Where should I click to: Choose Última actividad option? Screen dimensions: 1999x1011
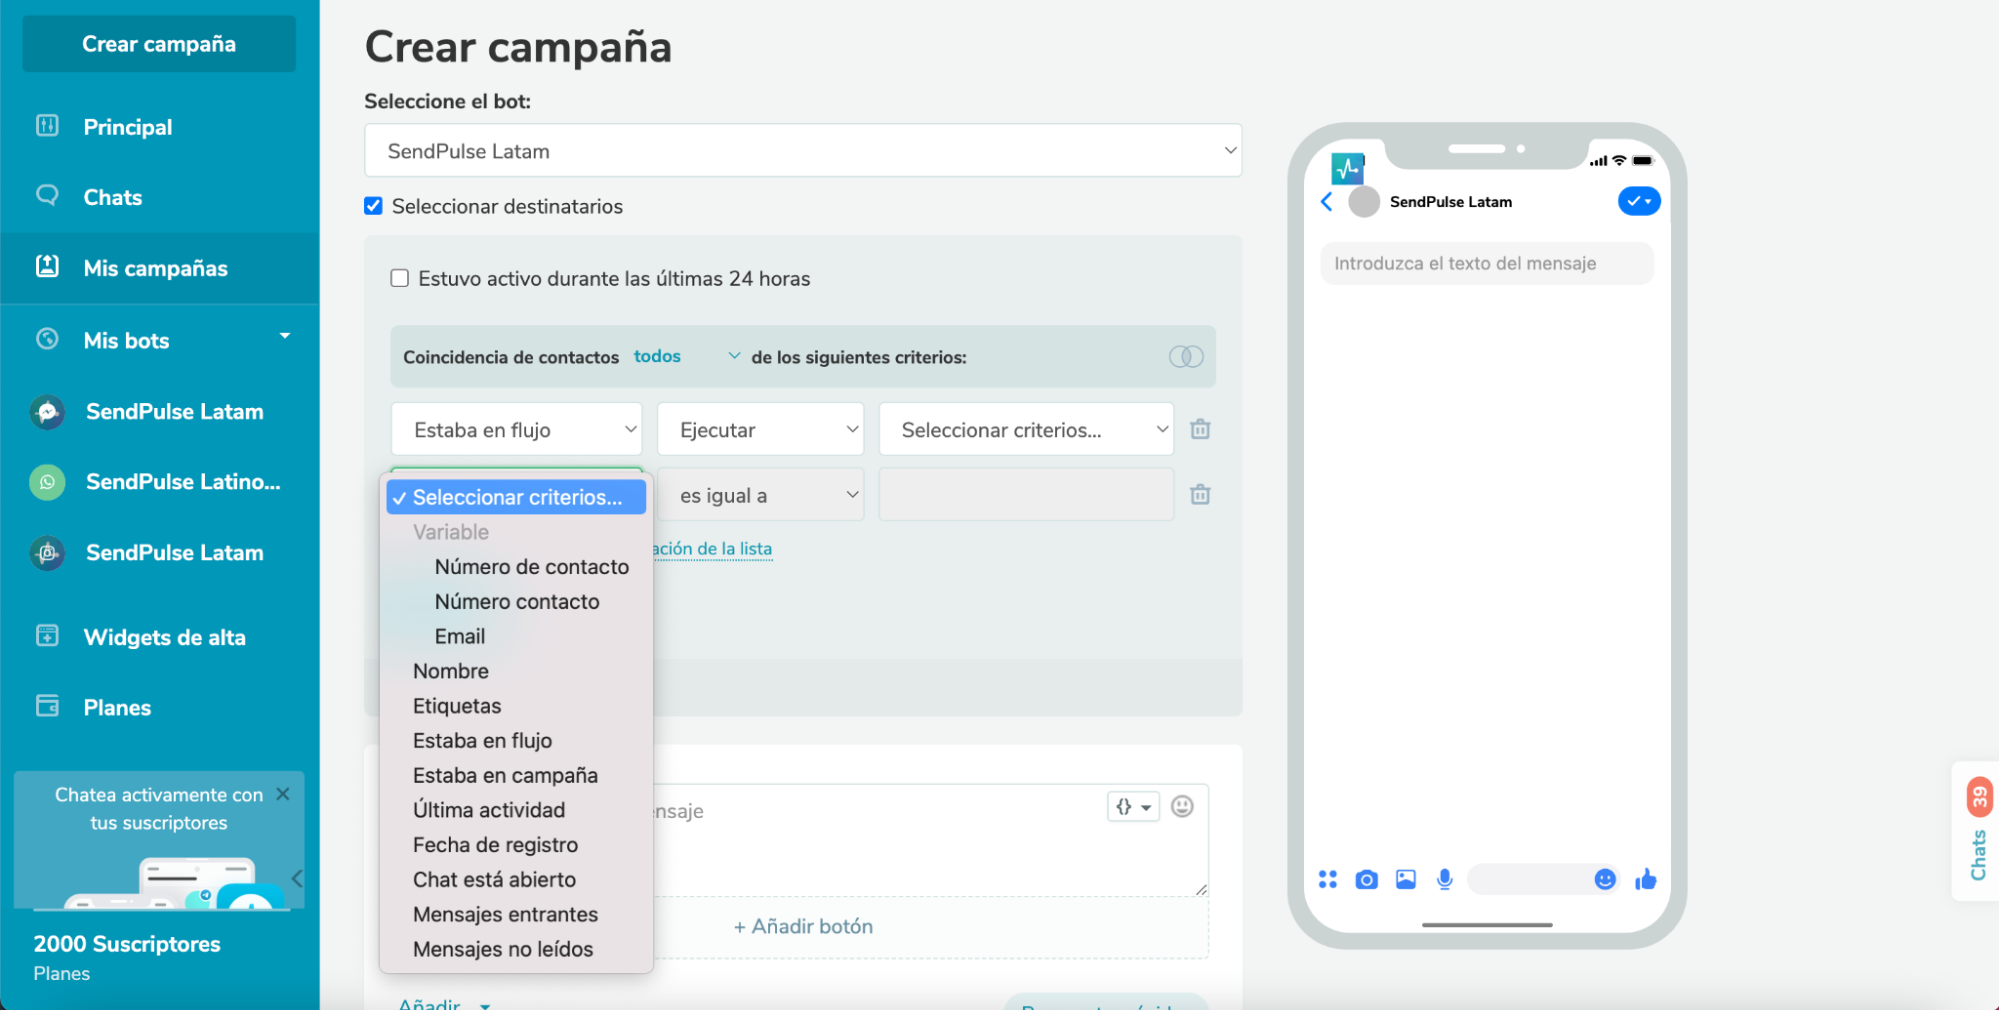(516, 810)
